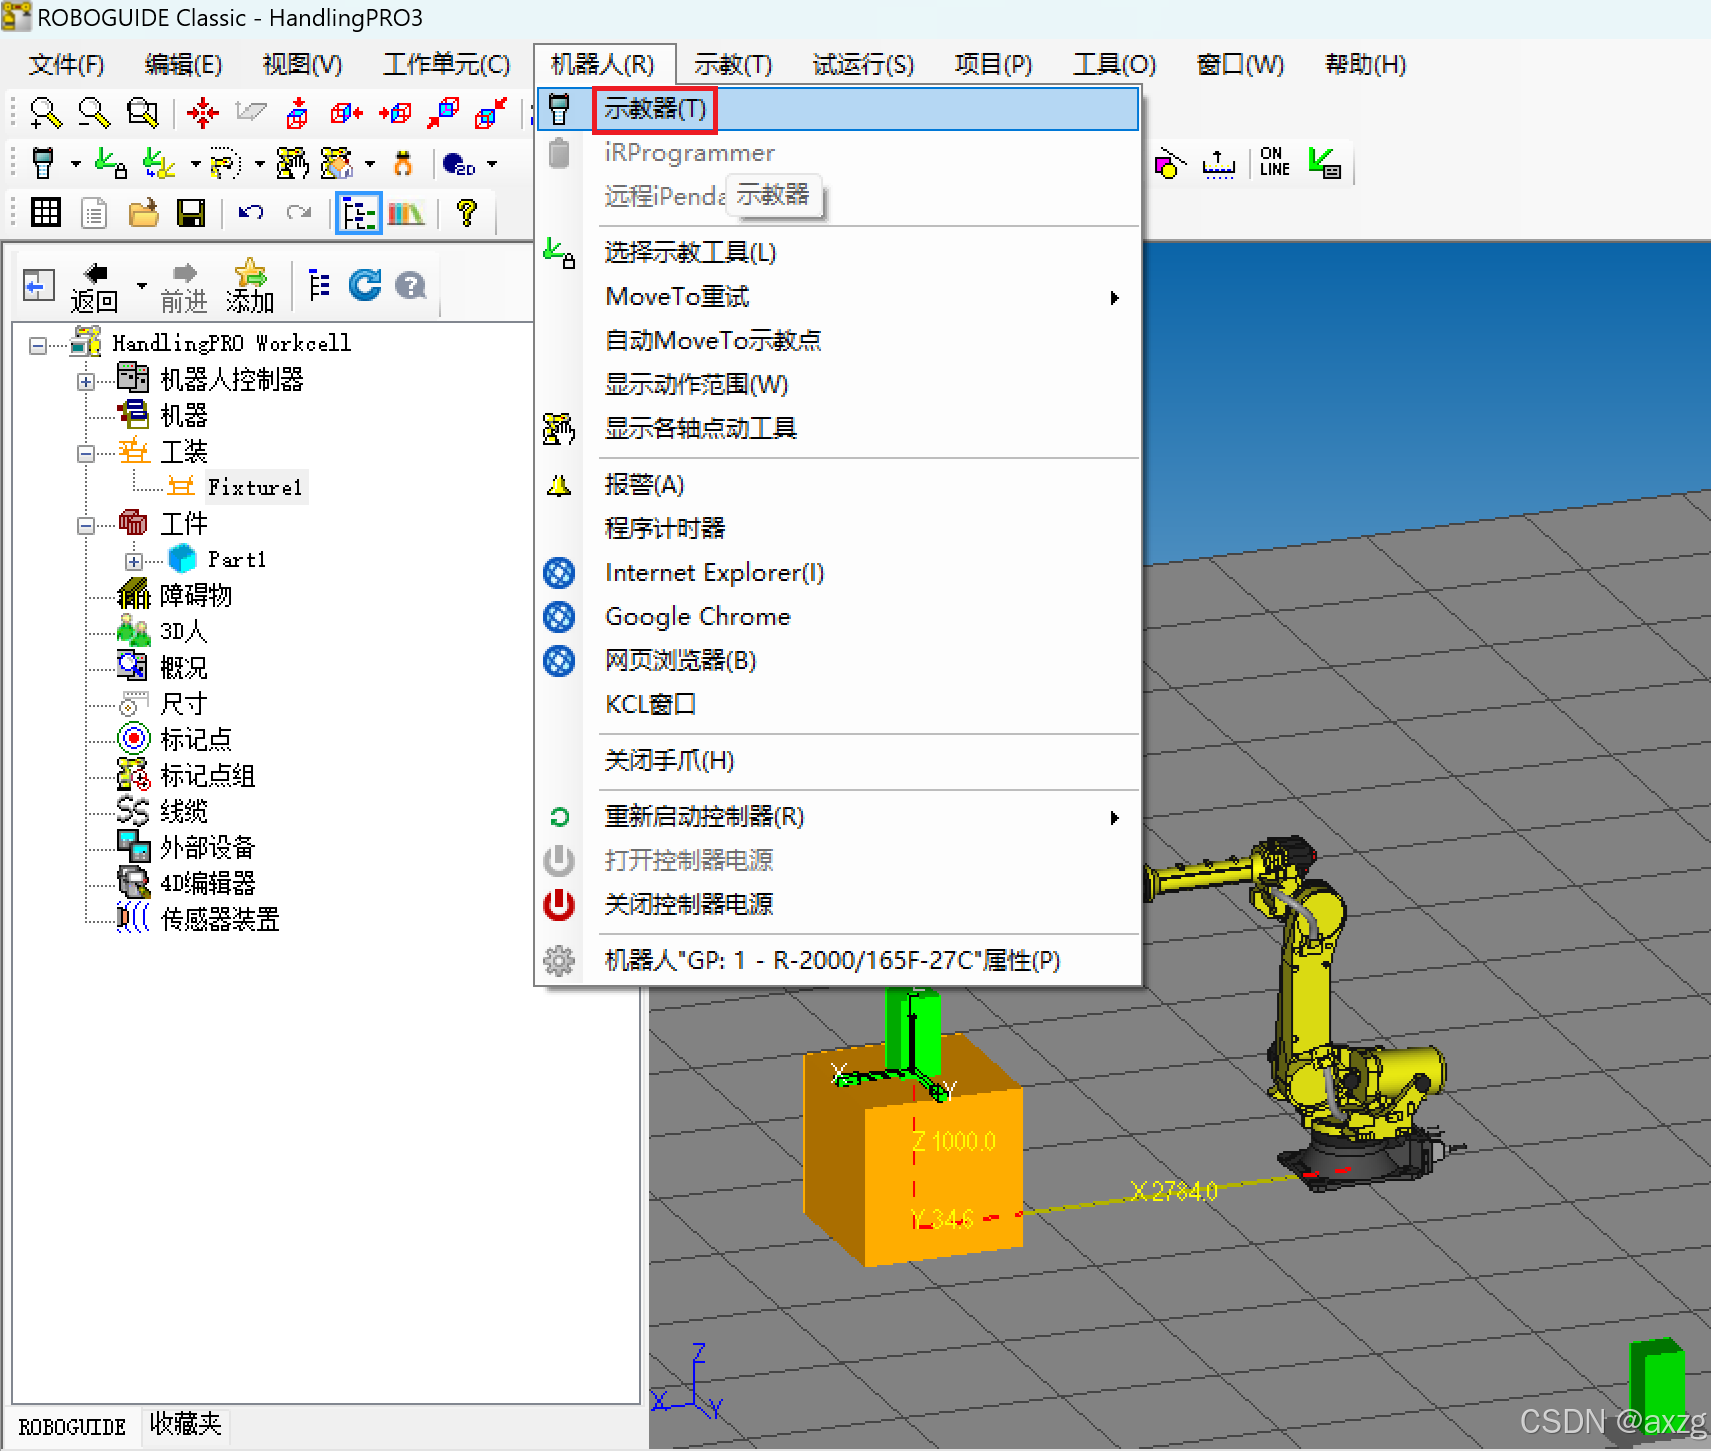1711x1452 pixels.
Task: Select 示教器(T) in robot menu
Action: click(x=838, y=108)
